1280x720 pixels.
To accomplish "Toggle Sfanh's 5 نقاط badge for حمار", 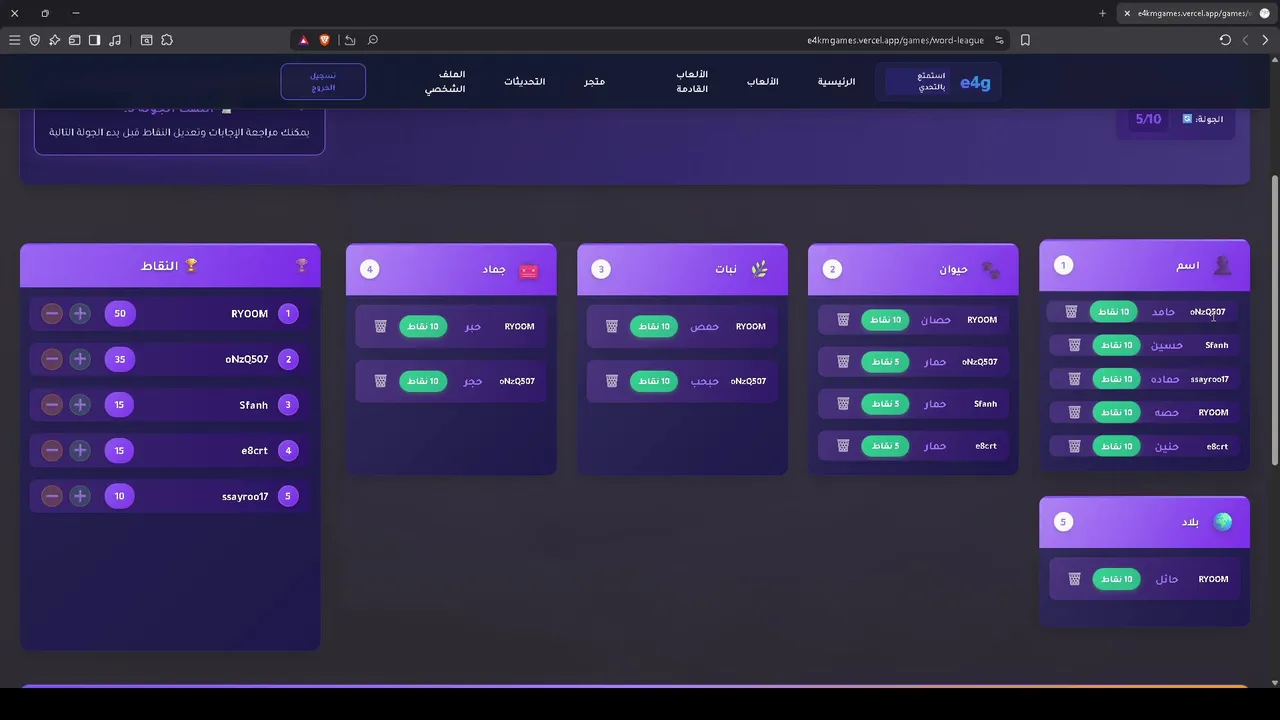I will click(885, 404).
